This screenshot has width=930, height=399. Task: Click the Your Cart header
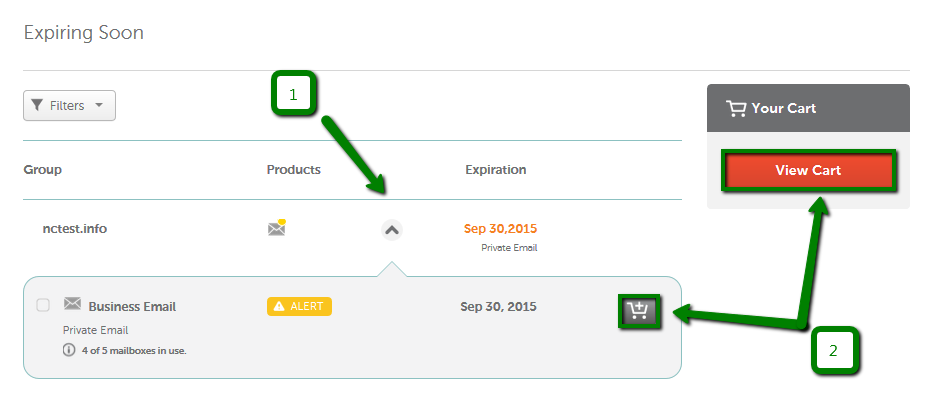pyautogui.click(x=808, y=108)
